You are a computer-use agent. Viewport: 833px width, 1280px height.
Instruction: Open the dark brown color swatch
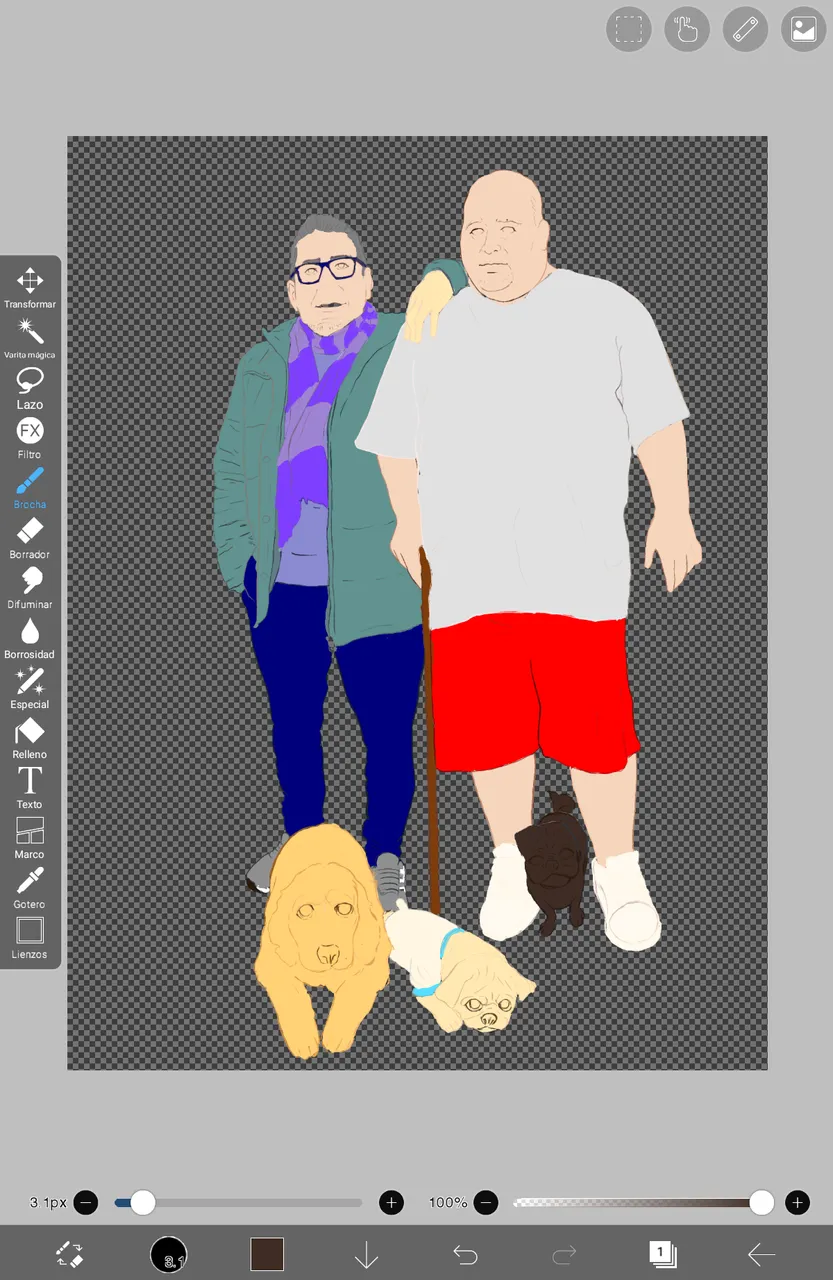coord(267,1254)
